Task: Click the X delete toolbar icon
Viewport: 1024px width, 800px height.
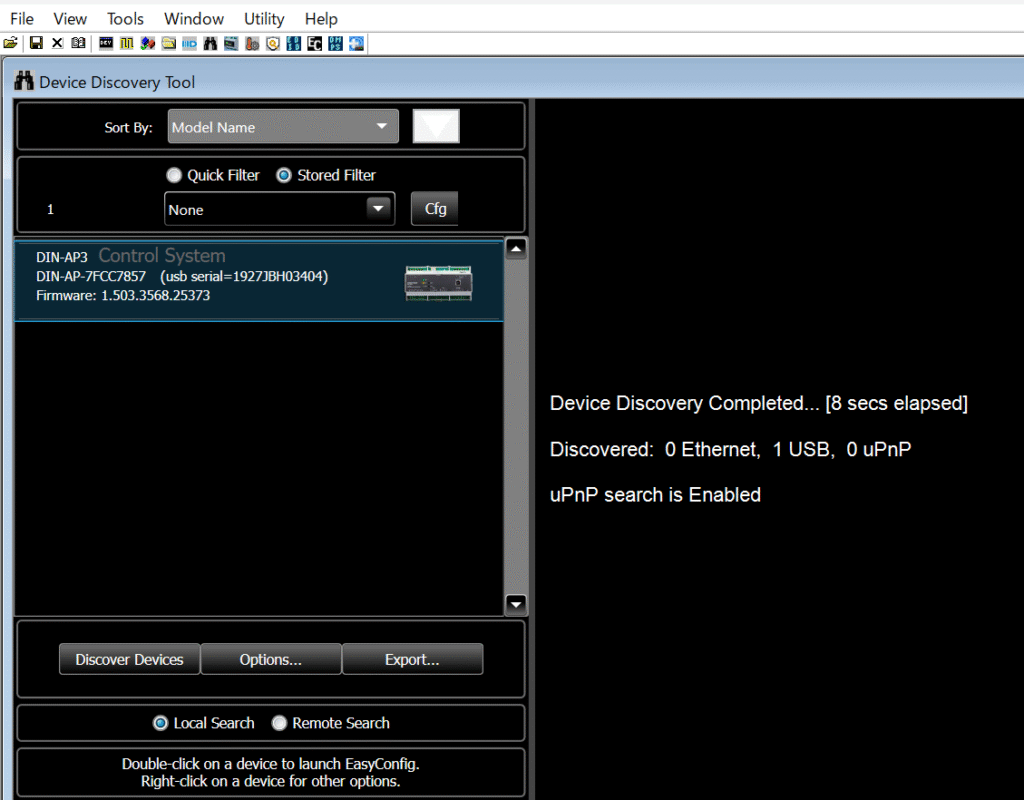Action: point(57,43)
